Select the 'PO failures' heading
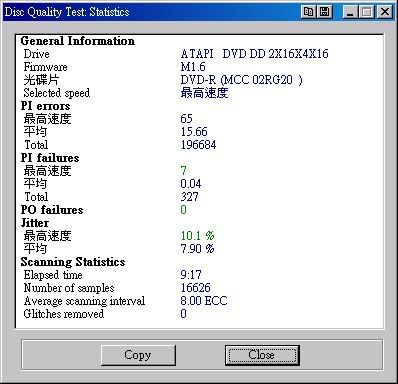The width and height of the screenshot is (398, 384). tap(52, 210)
